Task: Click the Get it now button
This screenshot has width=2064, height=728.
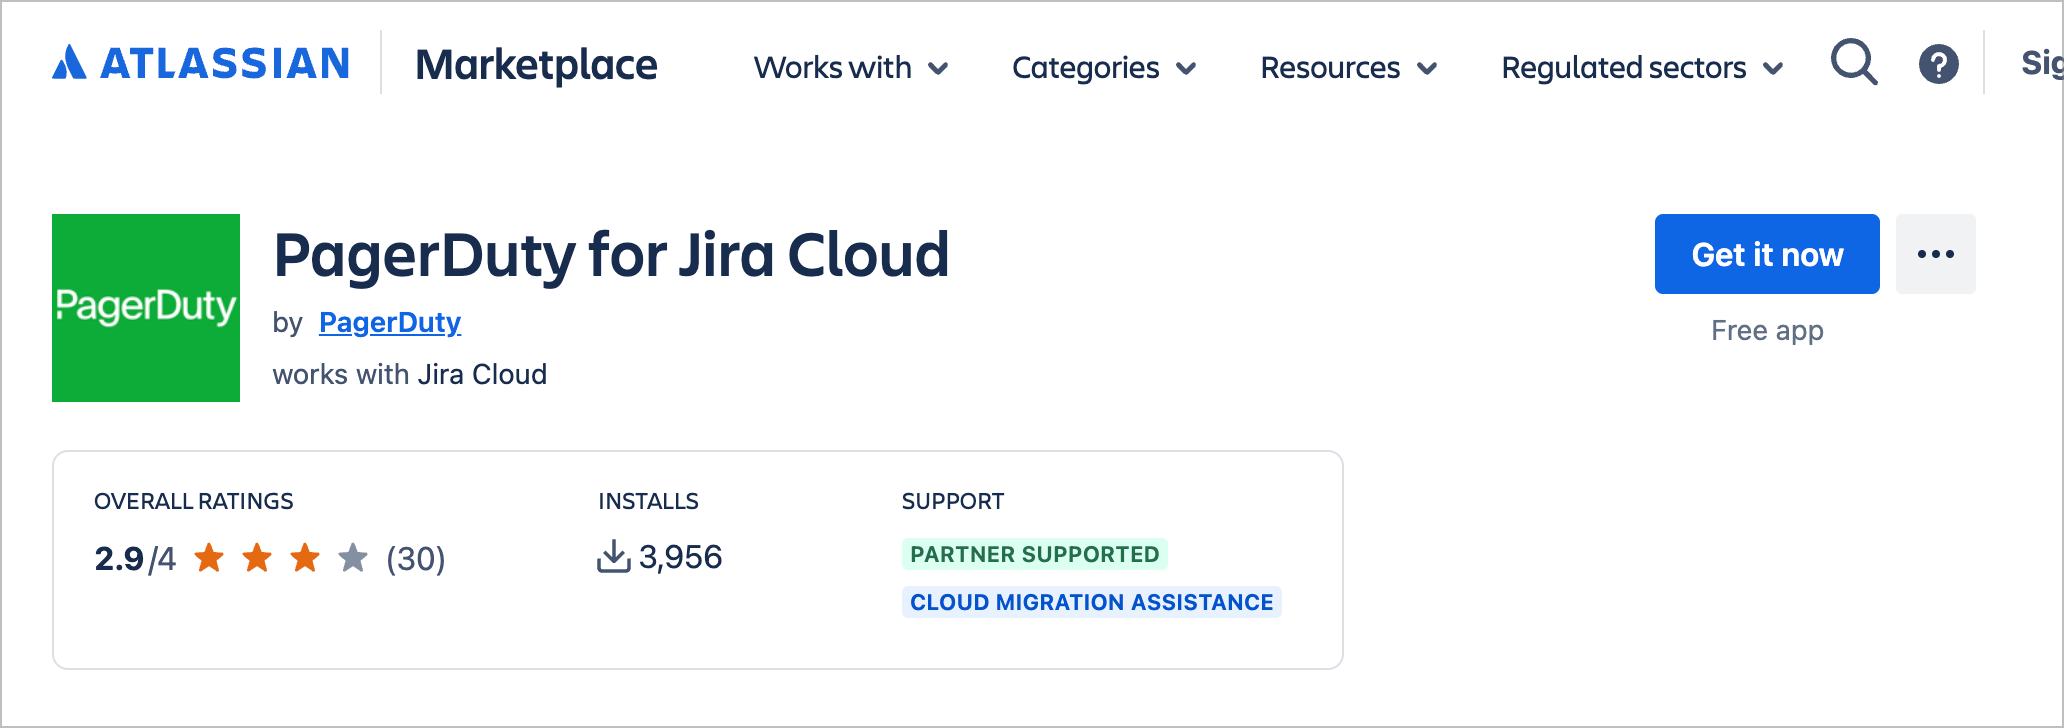Action: (x=1767, y=254)
